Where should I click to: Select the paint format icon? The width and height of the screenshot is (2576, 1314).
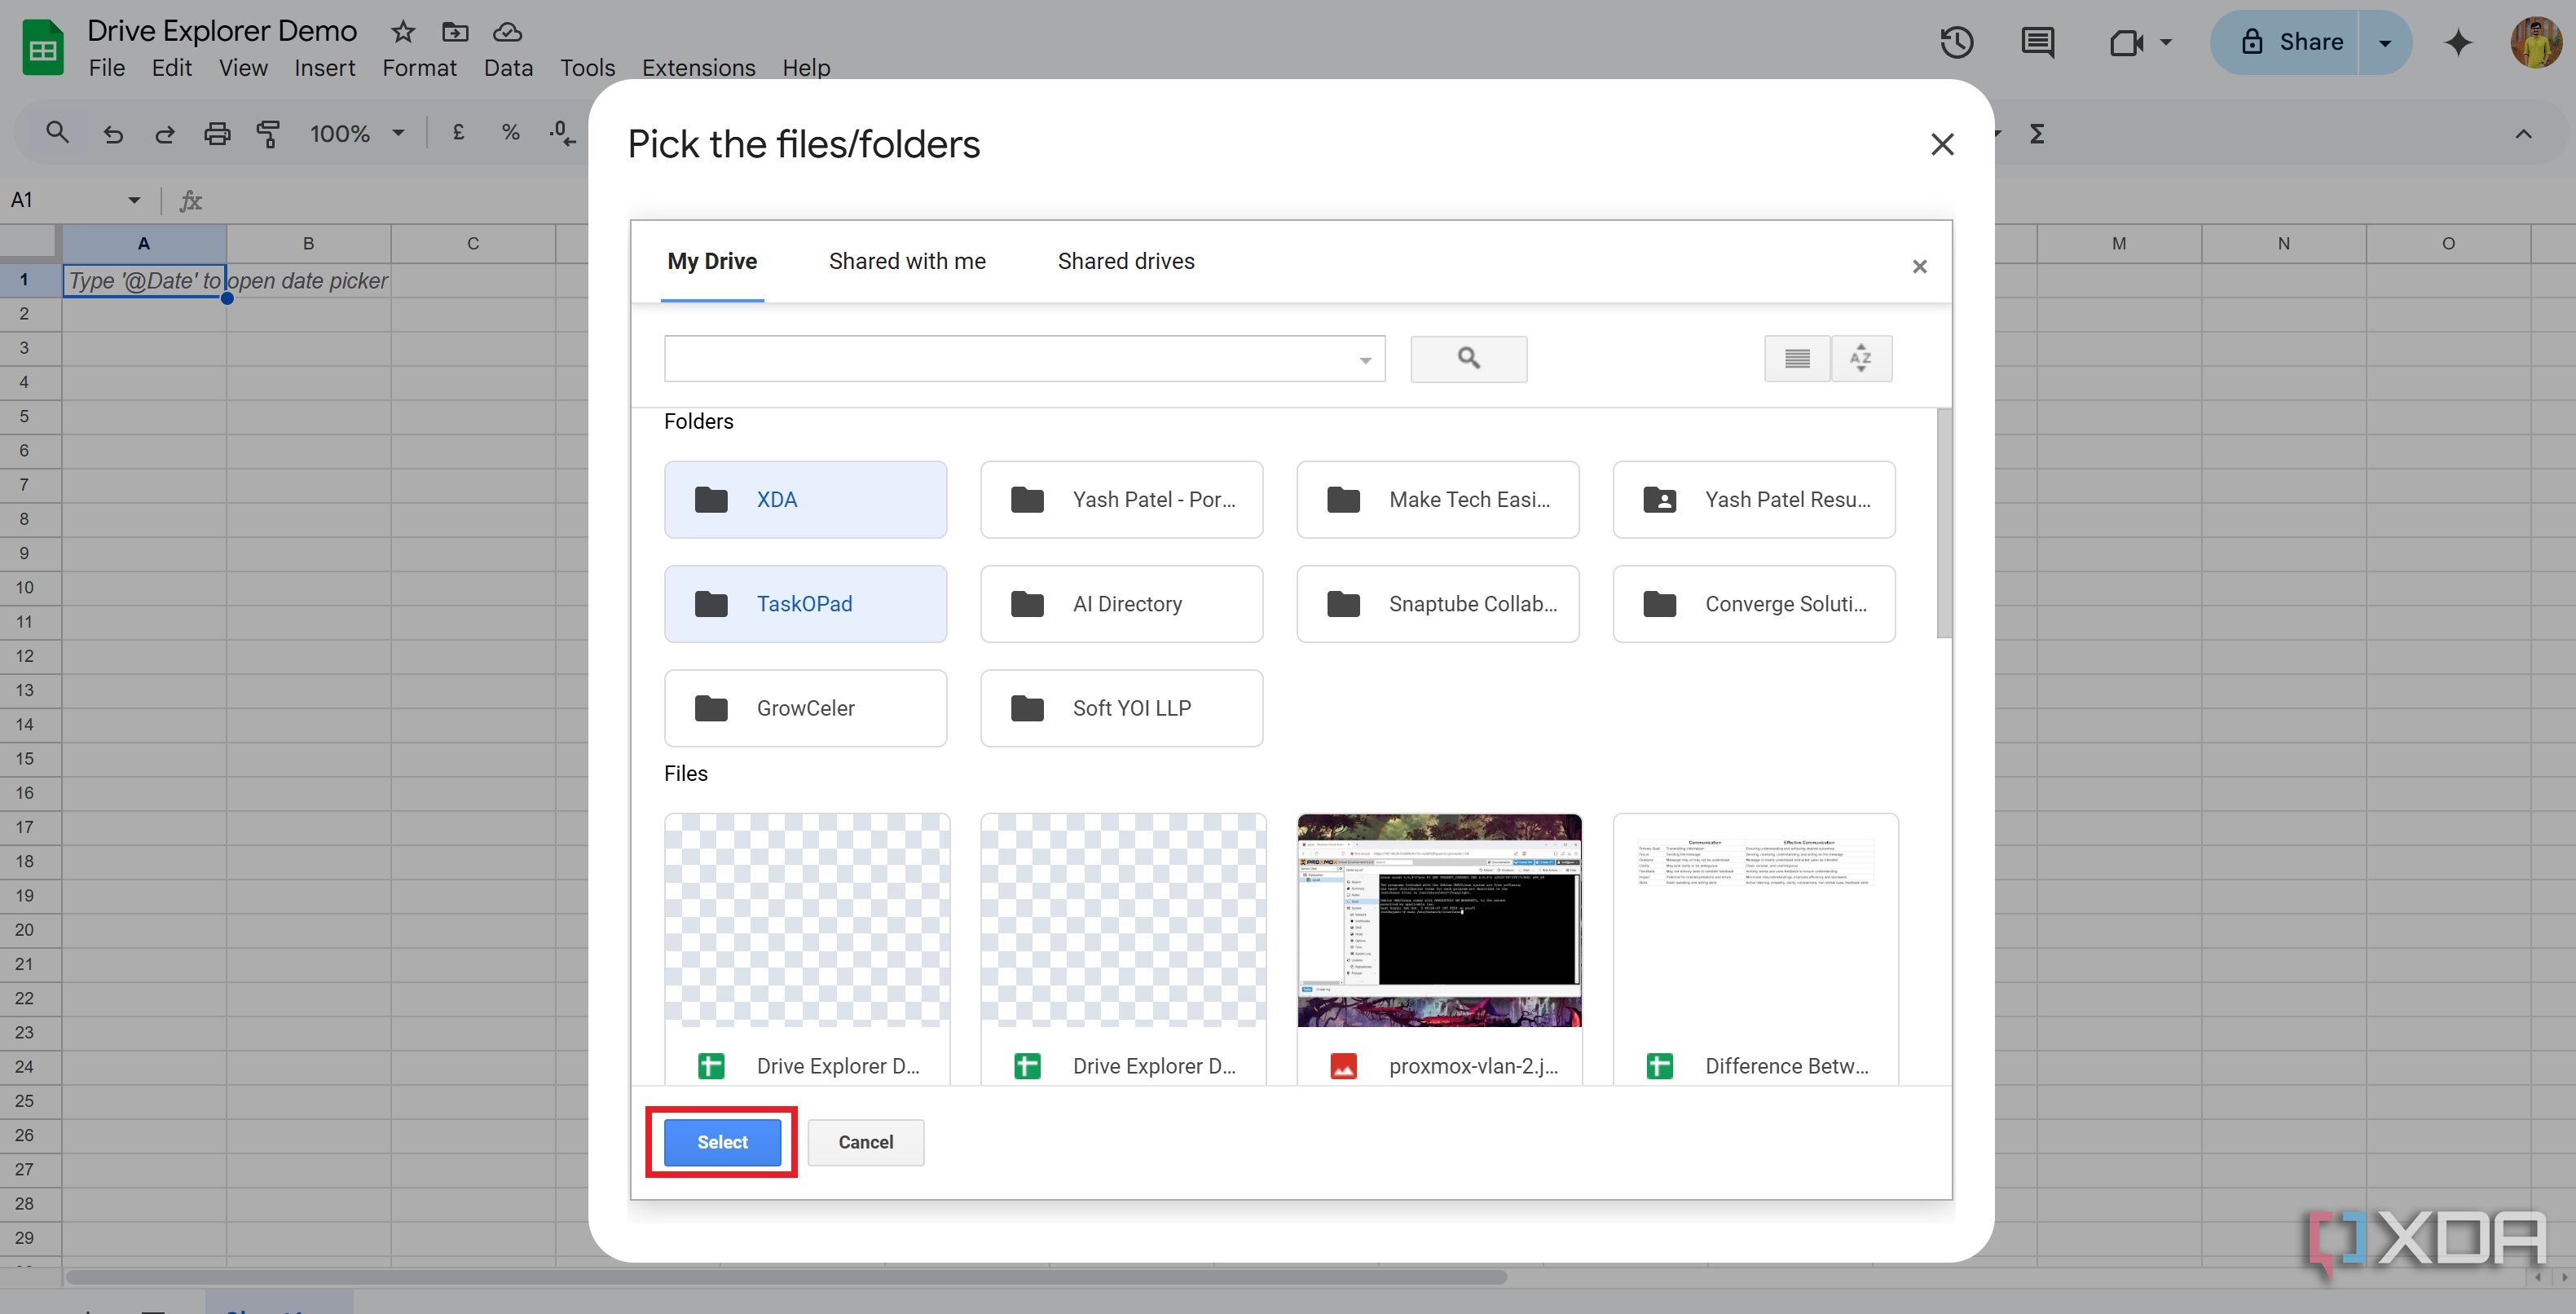tap(268, 133)
